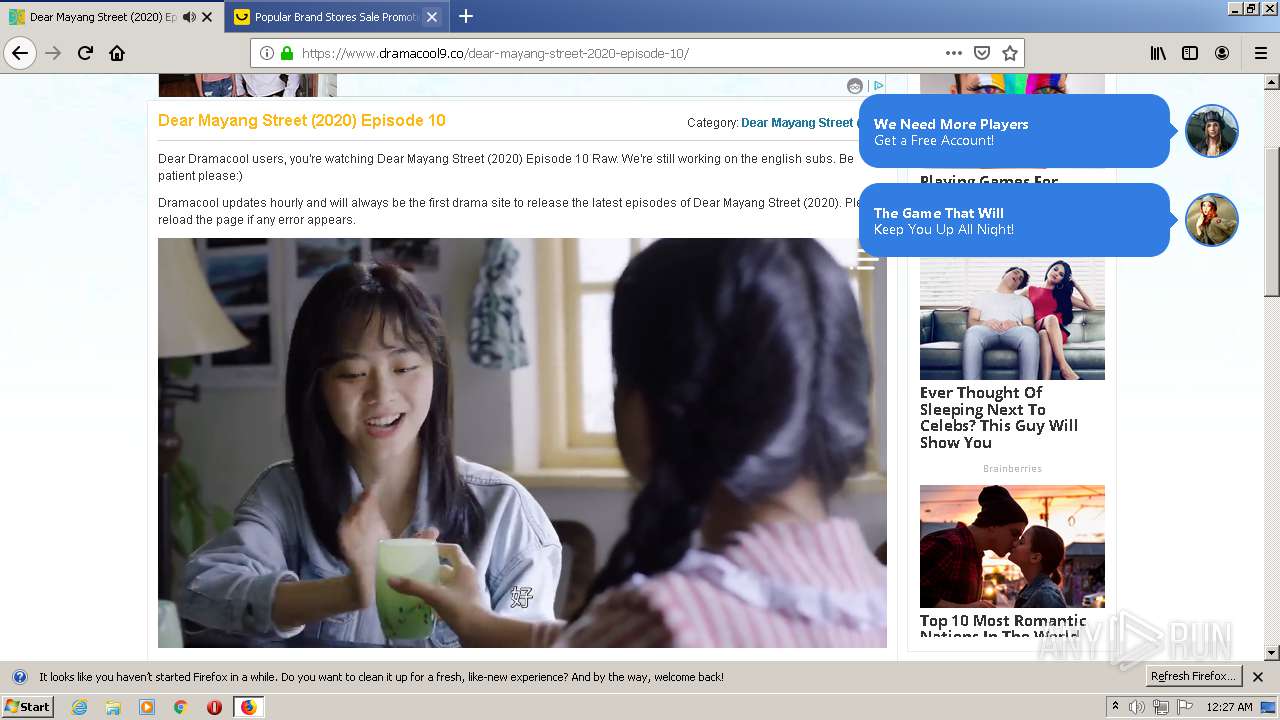Open 'Top 10 Most Romantic' article link
The height and width of the screenshot is (720, 1280).
pyautogui.click(x=1003, y=627)
